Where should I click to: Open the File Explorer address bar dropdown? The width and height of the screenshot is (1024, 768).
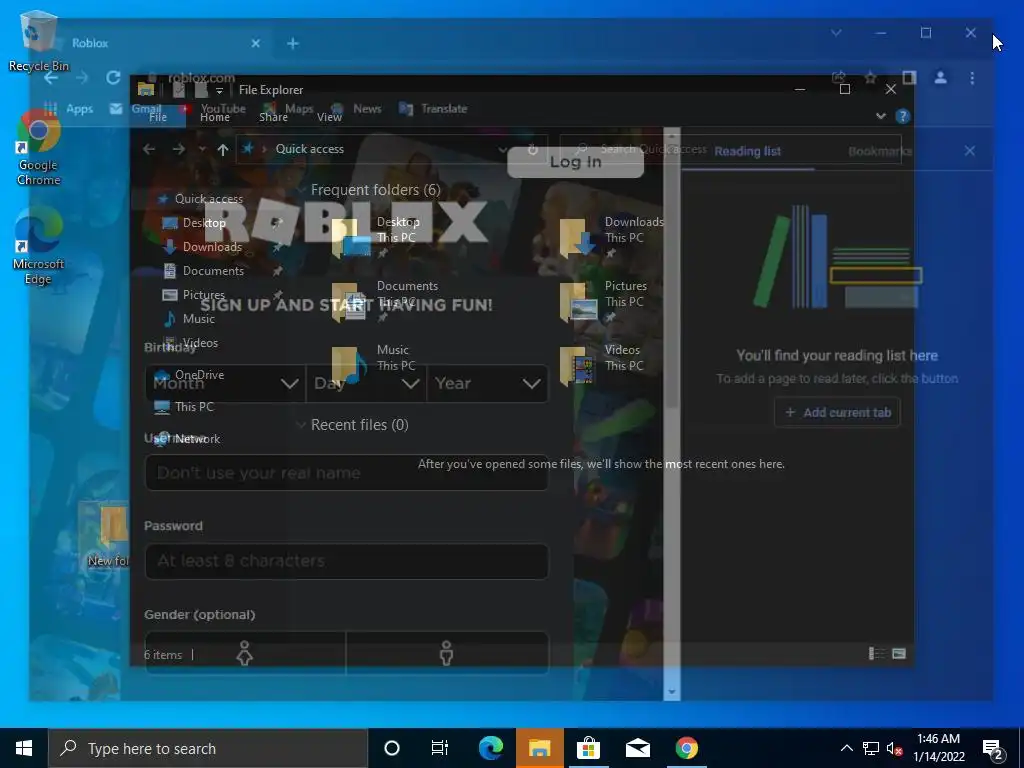coord(502,150)
